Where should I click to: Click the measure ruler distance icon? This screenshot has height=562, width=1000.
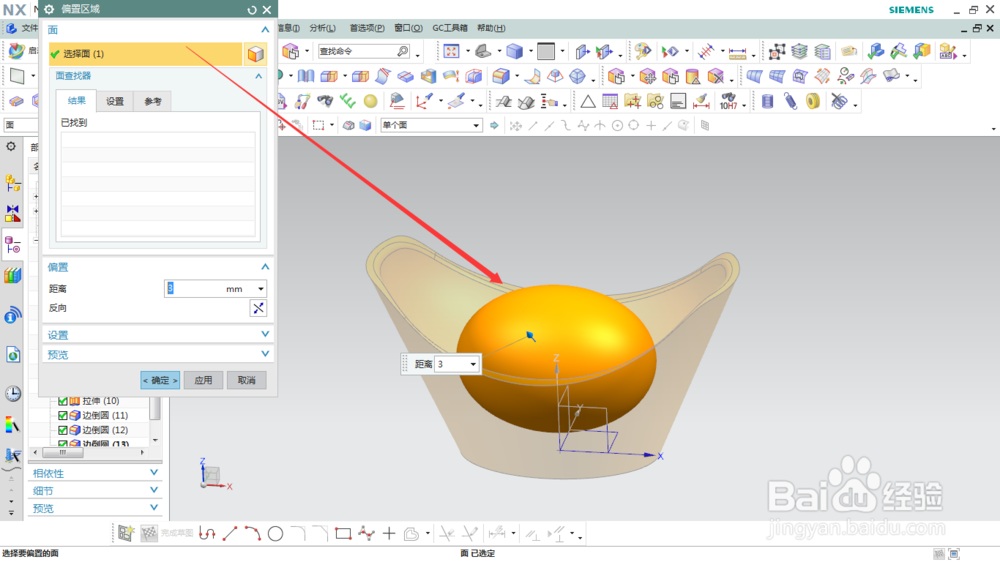coord(737,52)
